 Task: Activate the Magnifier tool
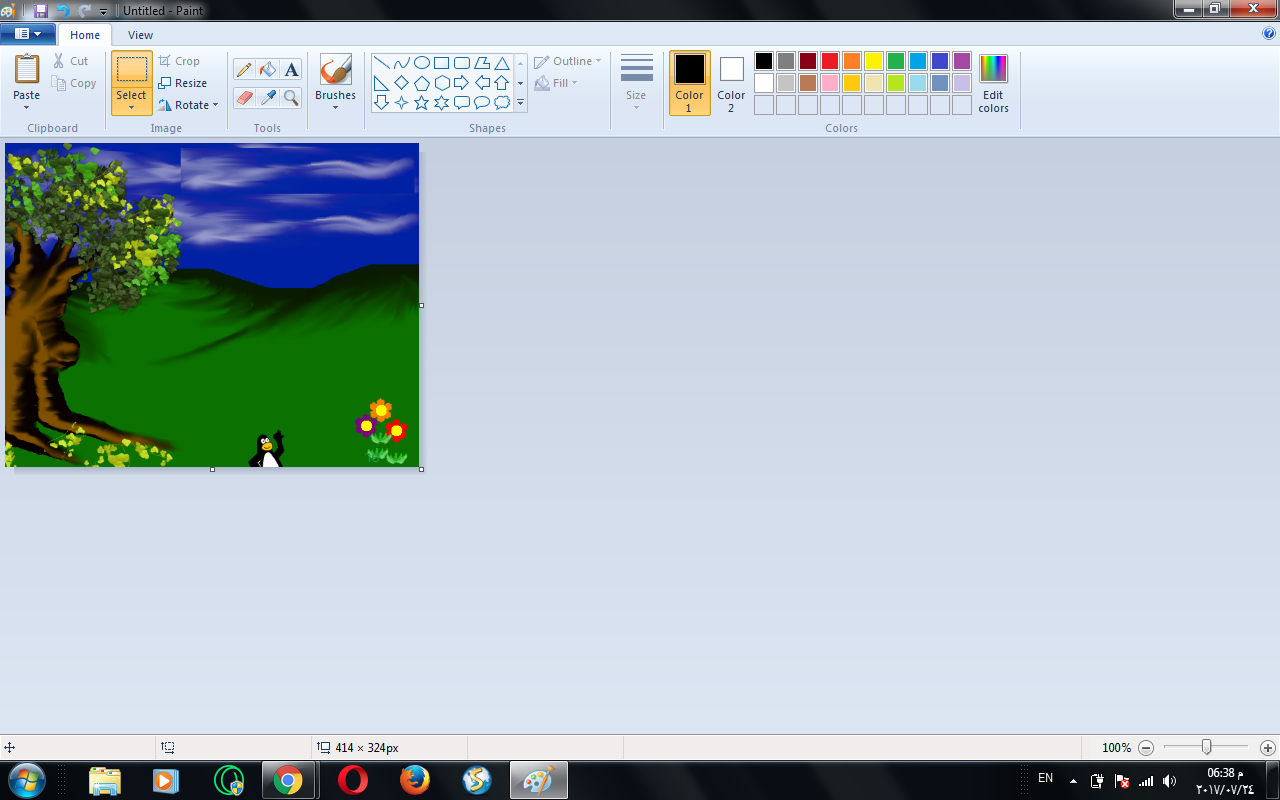tap(291, 97)
